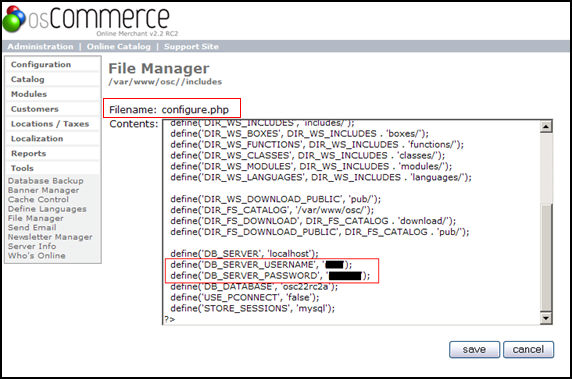Image resolution: width=572 pixels, height=379 pixels.
Task: Click scrollbar up arrow in contents box
Action: coord(546,126)
